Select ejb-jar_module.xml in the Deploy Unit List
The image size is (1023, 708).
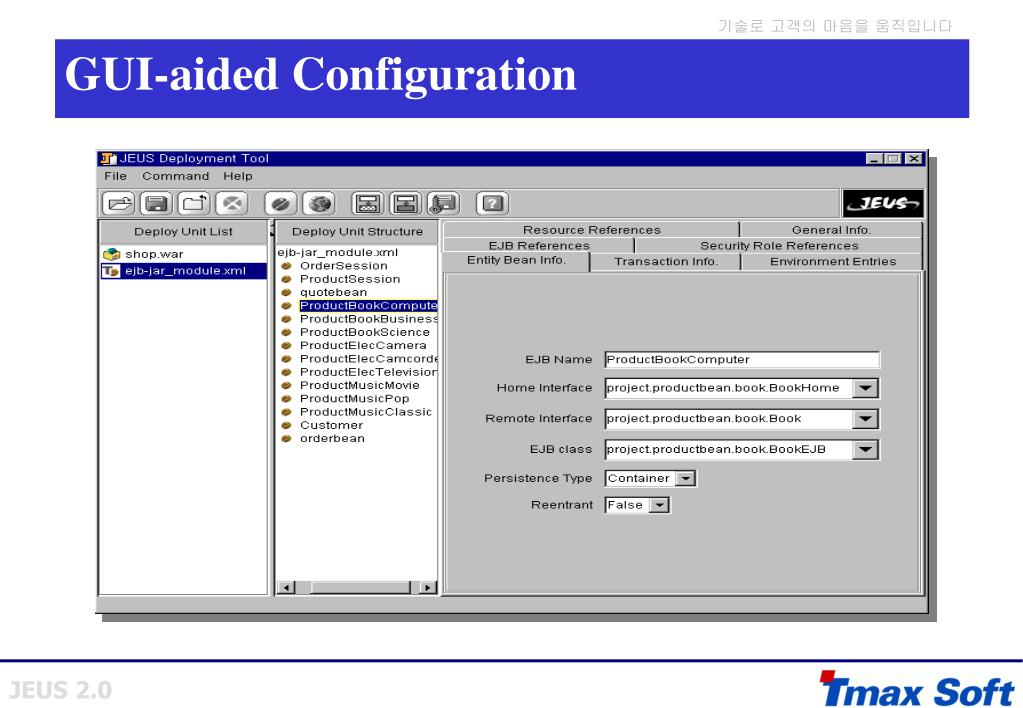click(184, 271)
